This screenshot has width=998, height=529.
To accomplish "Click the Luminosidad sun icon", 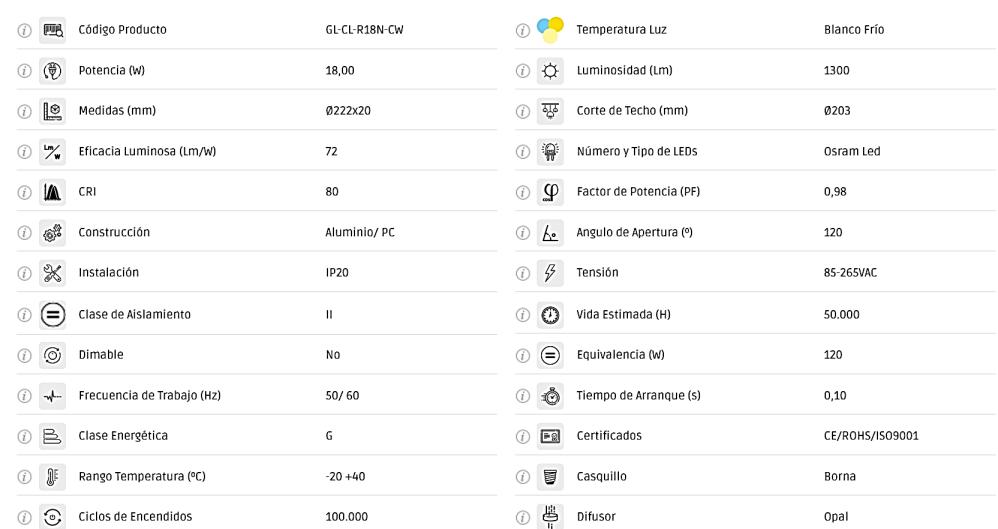I will pos(550,71).
